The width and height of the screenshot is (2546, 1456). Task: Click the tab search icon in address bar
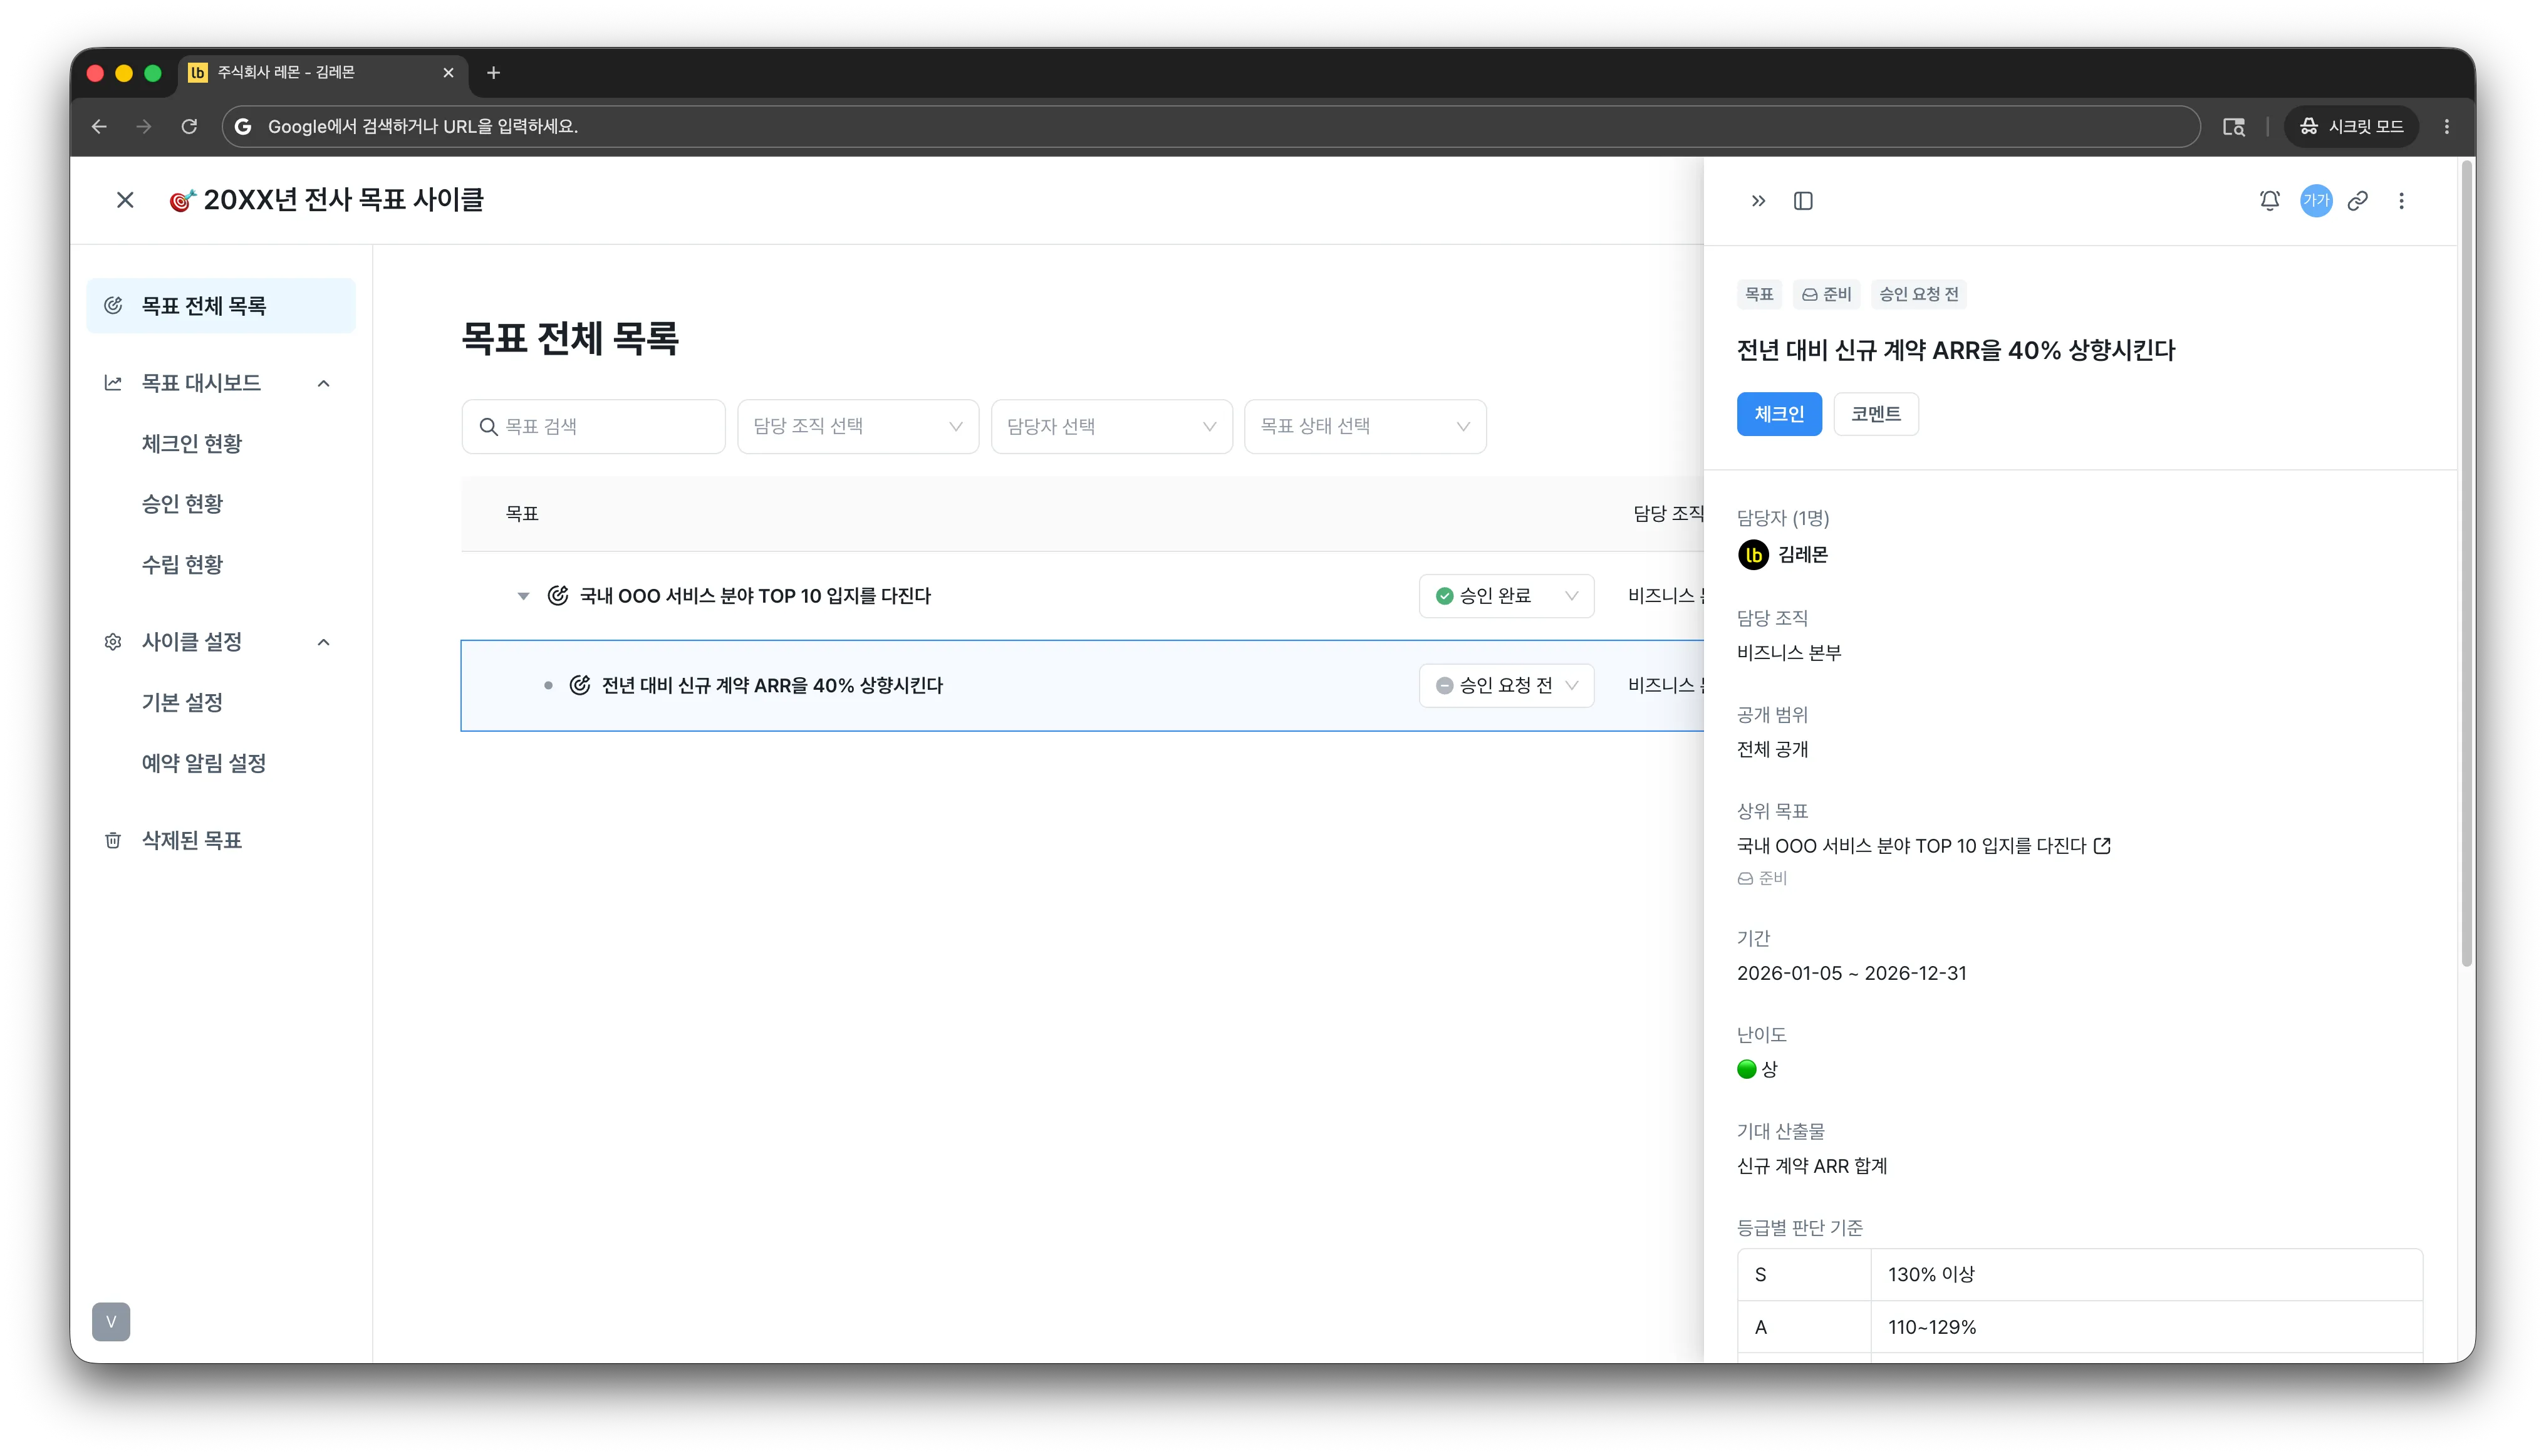click(x=2234, y=126)
